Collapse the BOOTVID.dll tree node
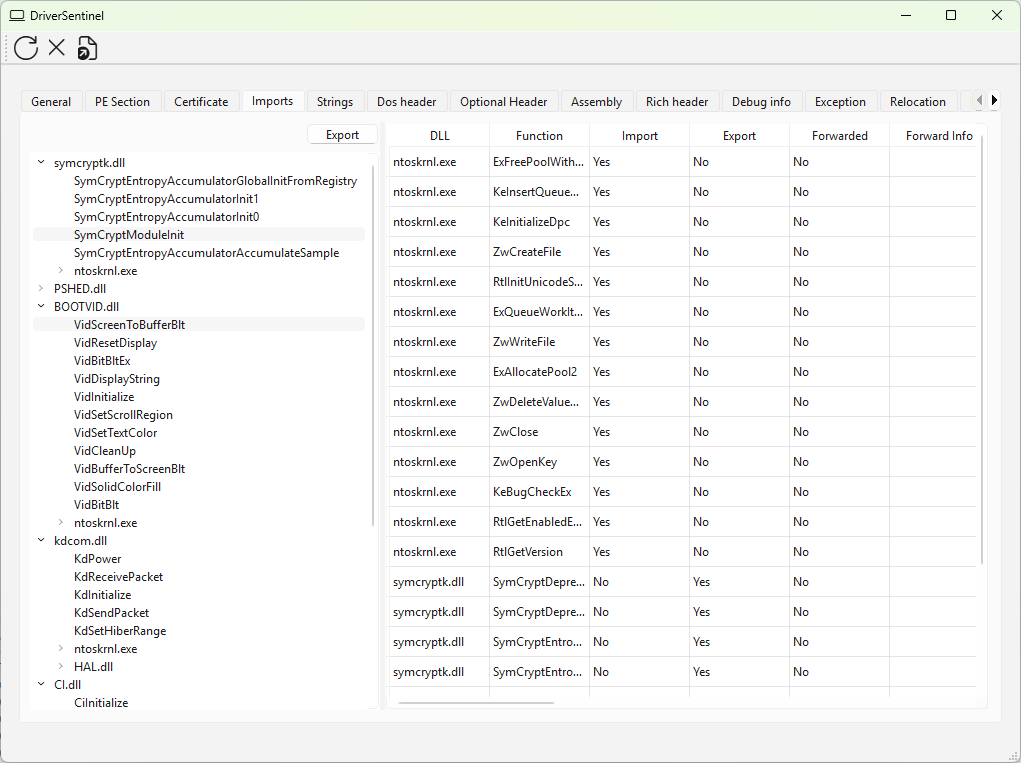The height and width of the screenshot is (763, 1021). tap(41, 306)
